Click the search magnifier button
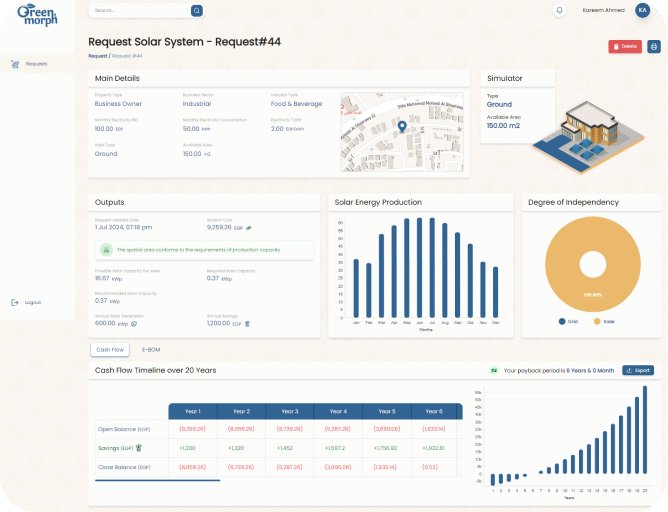Viewport: 668px width, 512px height. pyautogui.click(x=197, y=10)
